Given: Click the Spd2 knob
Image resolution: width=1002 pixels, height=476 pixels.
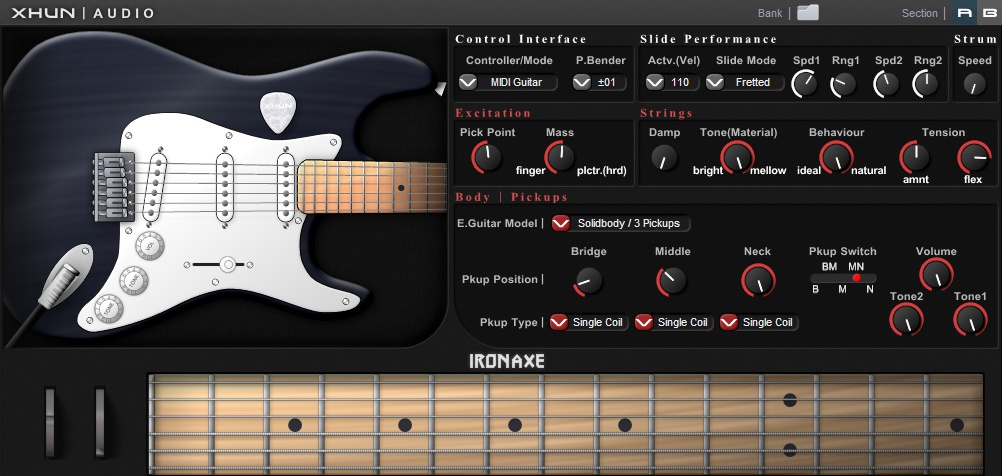Looking at the screenshot, I should point(886,84).
